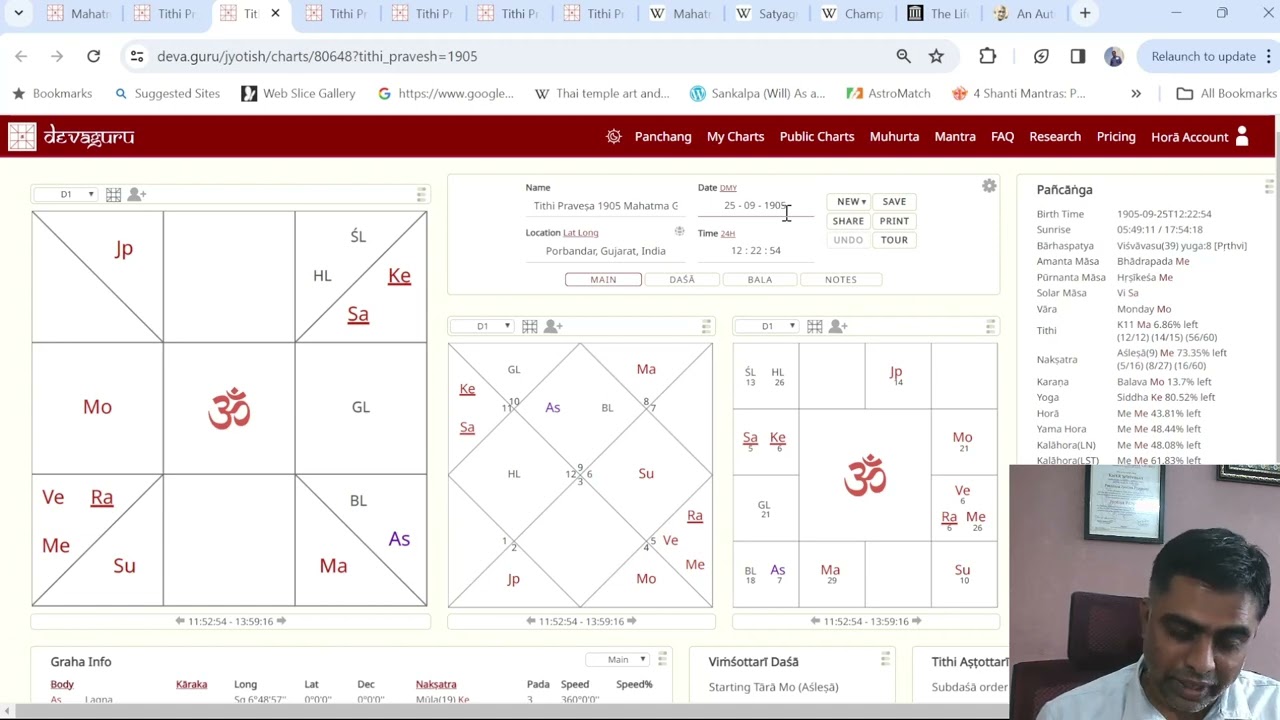Expand the NEW dropdown button
This screenshot has width=1280, height=720.
click(x=851, y=202)
